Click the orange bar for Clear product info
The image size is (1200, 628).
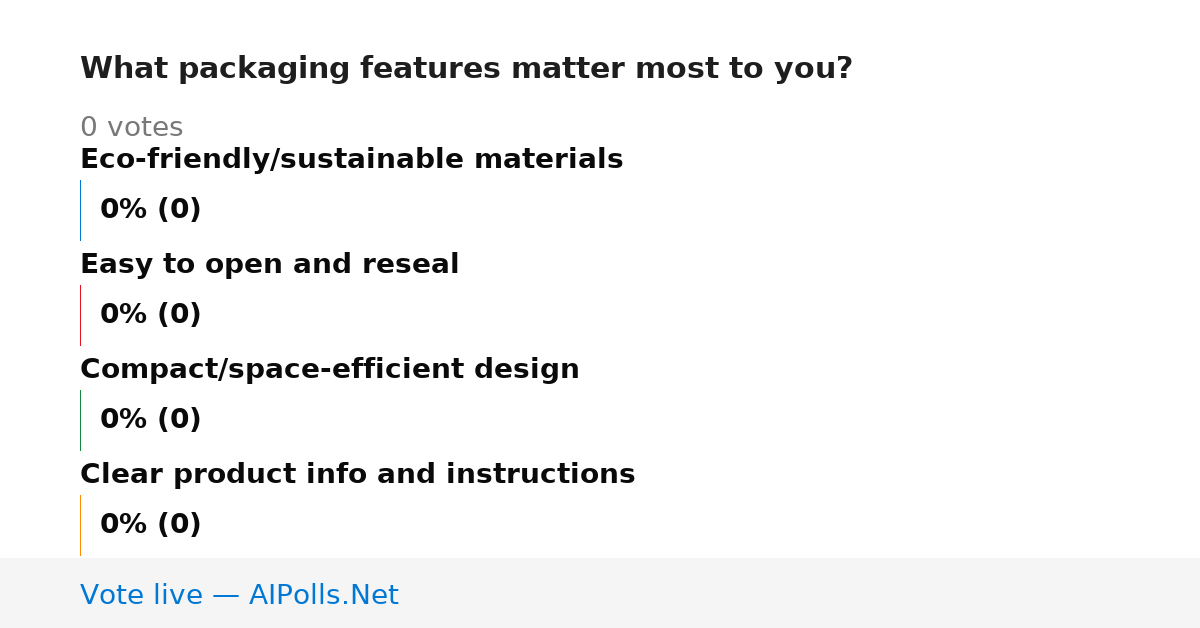click(80, 525)
